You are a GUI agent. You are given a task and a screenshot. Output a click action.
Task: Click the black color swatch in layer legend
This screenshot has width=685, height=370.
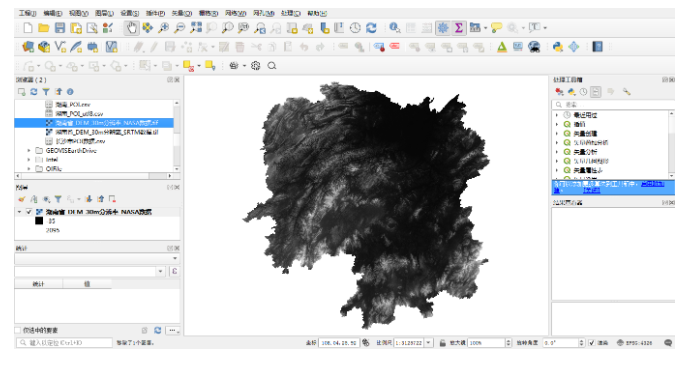[39, 221]
